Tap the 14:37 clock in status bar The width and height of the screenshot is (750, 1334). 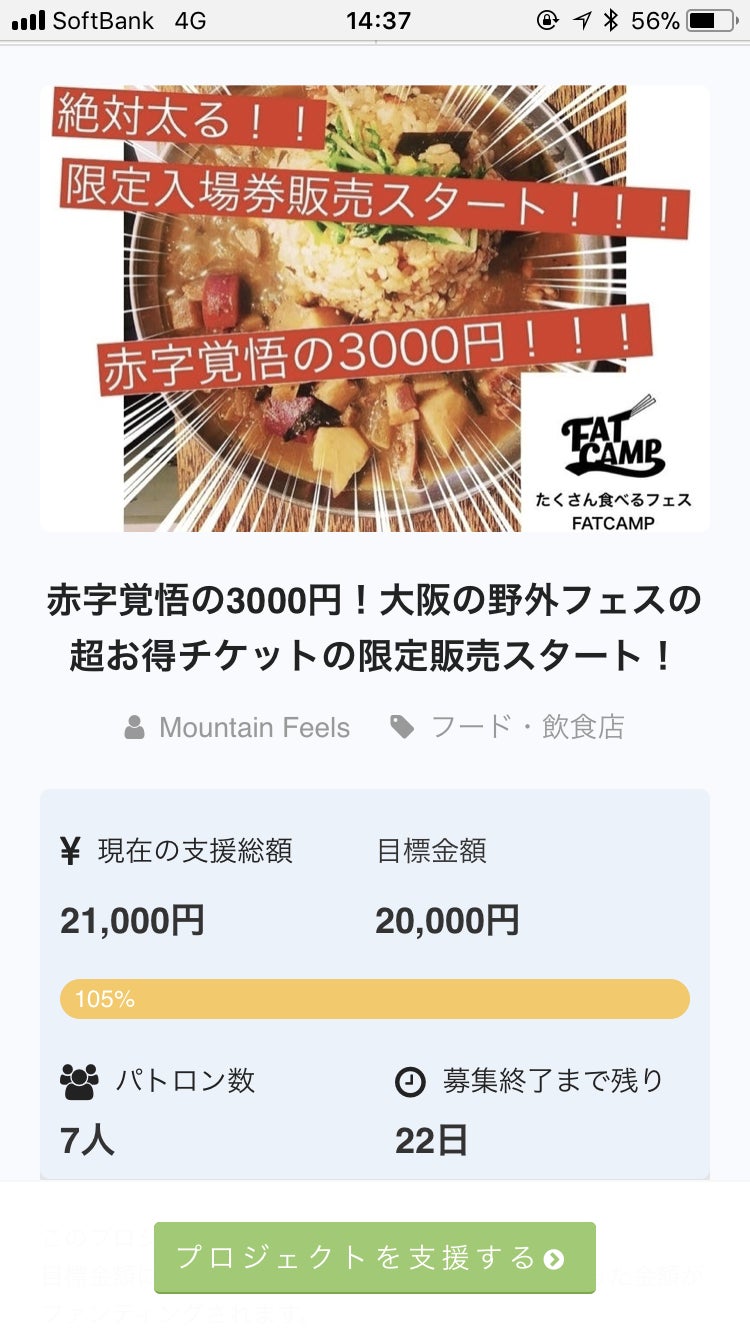pyautogui.click(x=378, y=20)
